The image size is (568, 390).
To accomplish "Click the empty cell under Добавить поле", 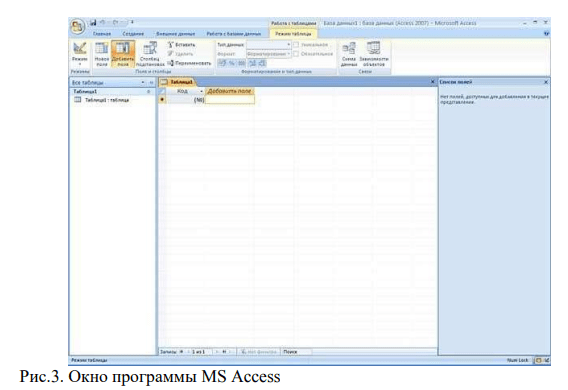I will (x=230, y=100).
